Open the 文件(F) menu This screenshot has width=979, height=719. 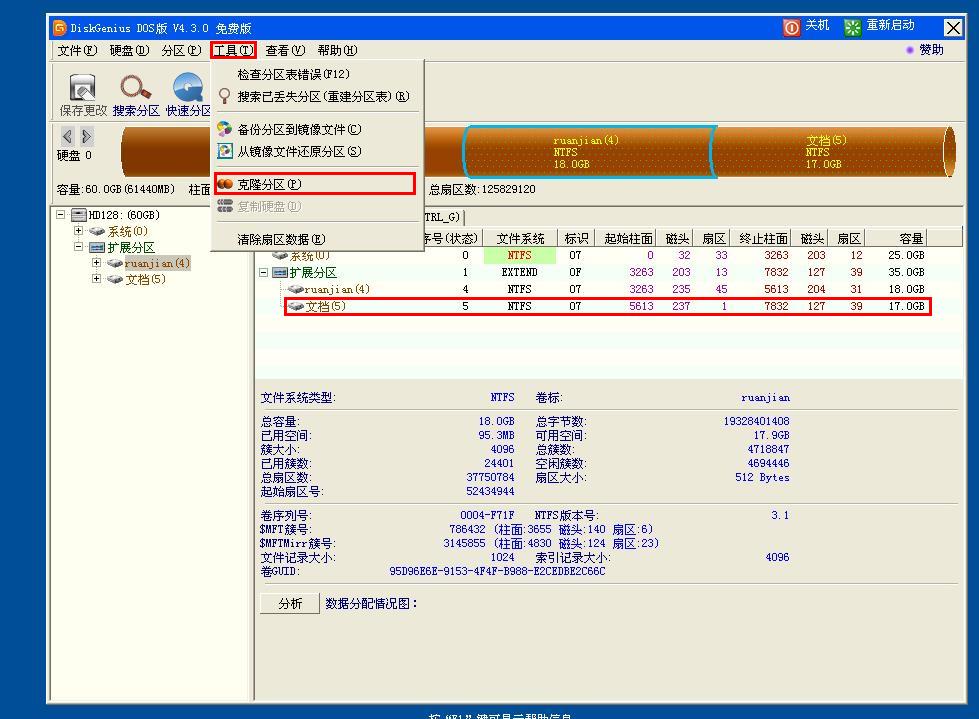coord(77,51)
